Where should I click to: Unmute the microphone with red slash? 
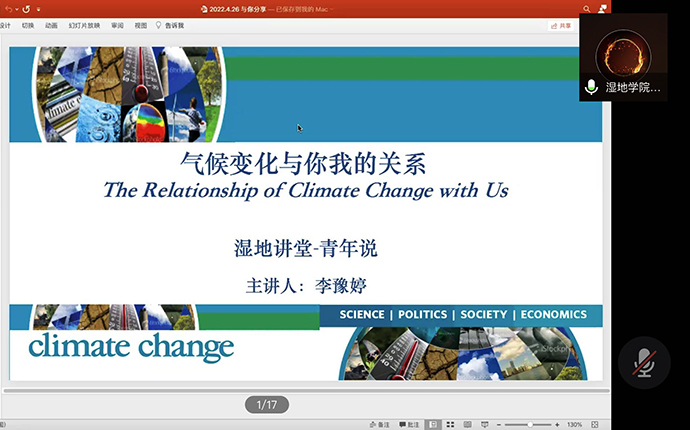[x=643, y=363]
